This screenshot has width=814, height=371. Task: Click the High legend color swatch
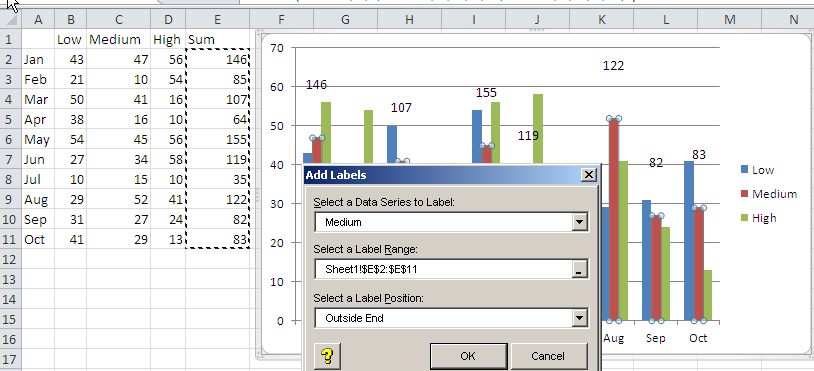click(744, 218)
